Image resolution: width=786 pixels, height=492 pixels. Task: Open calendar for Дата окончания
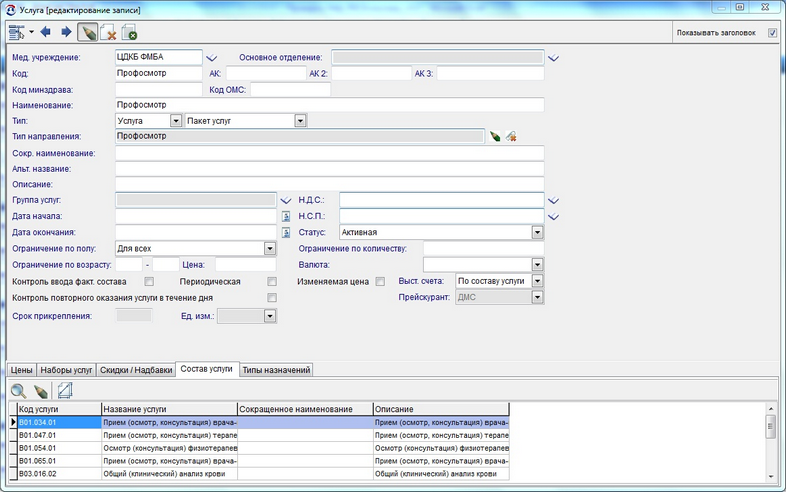tap(286, 233)
